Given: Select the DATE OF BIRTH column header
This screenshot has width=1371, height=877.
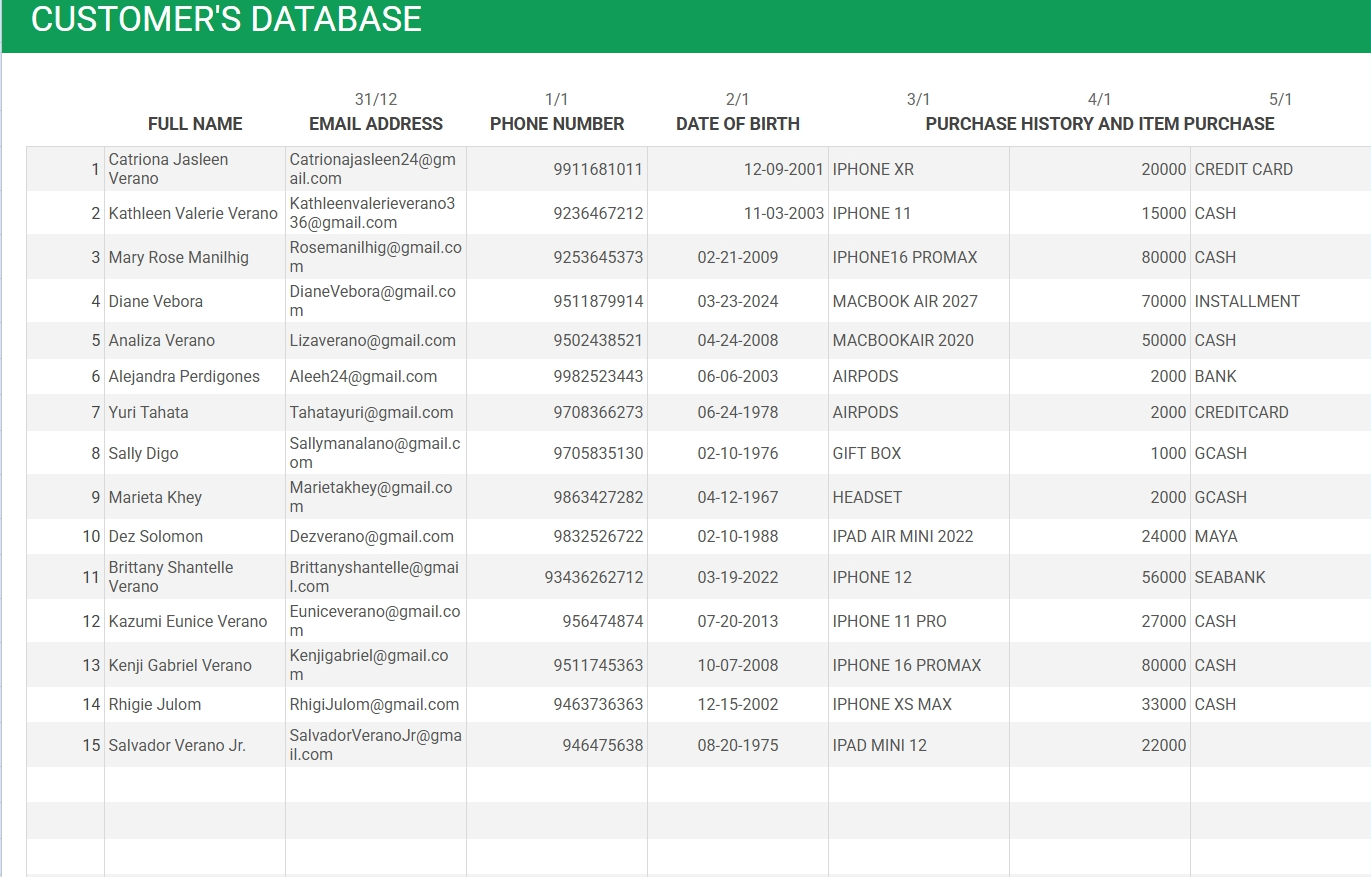Looking at the screenshot, I should pyautogui.click(x=738, y=124).
